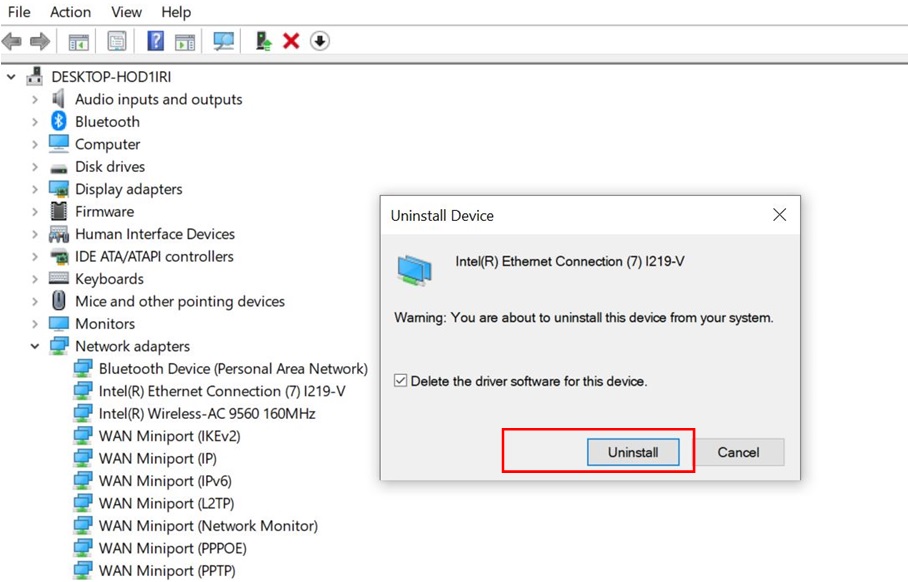Close the Uninstall Device dialog

click(779, 215)
